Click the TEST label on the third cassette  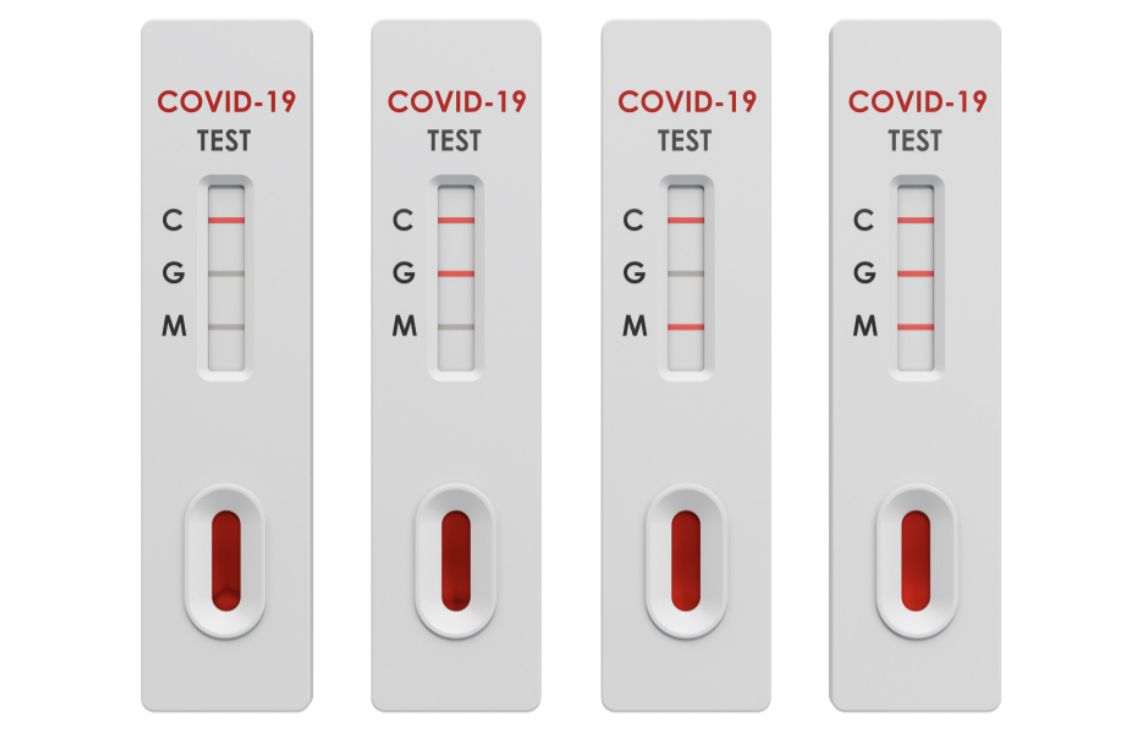685,141
